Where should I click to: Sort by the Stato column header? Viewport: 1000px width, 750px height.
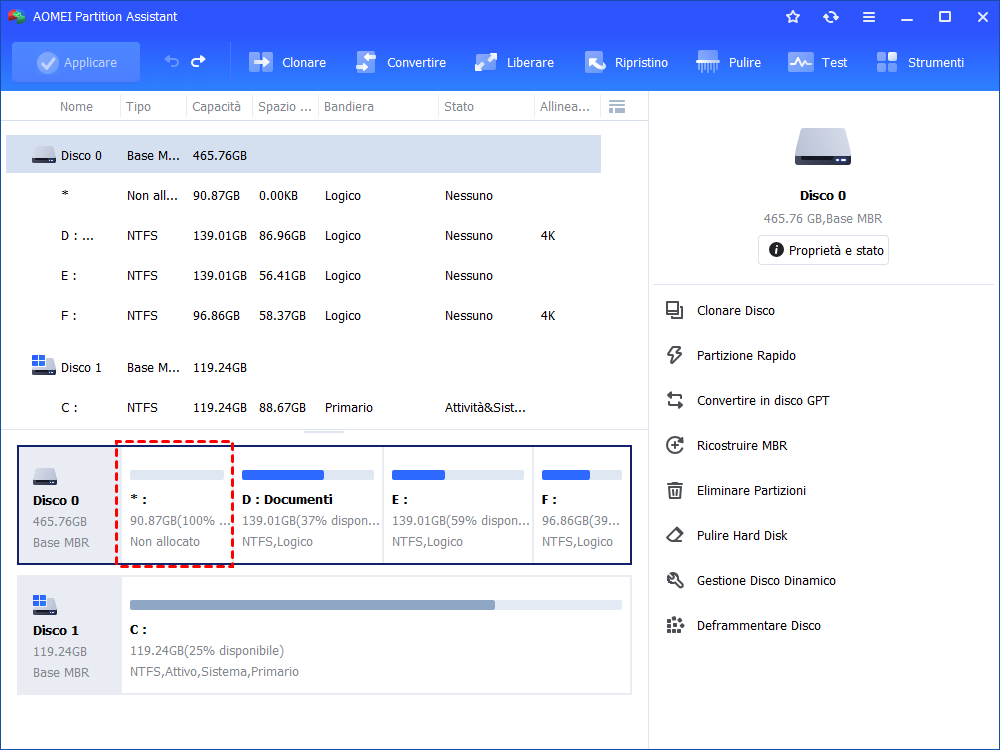coord(459,107)
